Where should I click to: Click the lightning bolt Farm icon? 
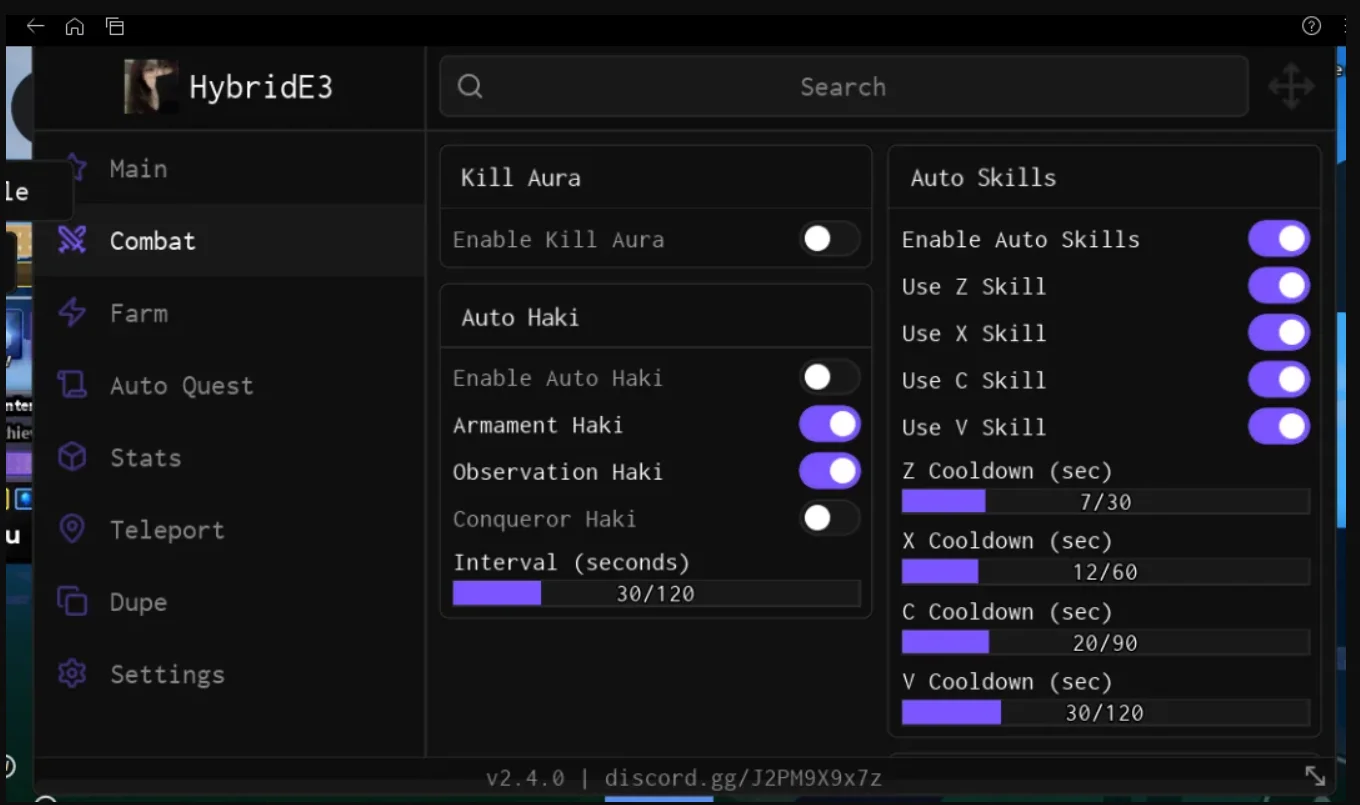click(x=72, y=313)
